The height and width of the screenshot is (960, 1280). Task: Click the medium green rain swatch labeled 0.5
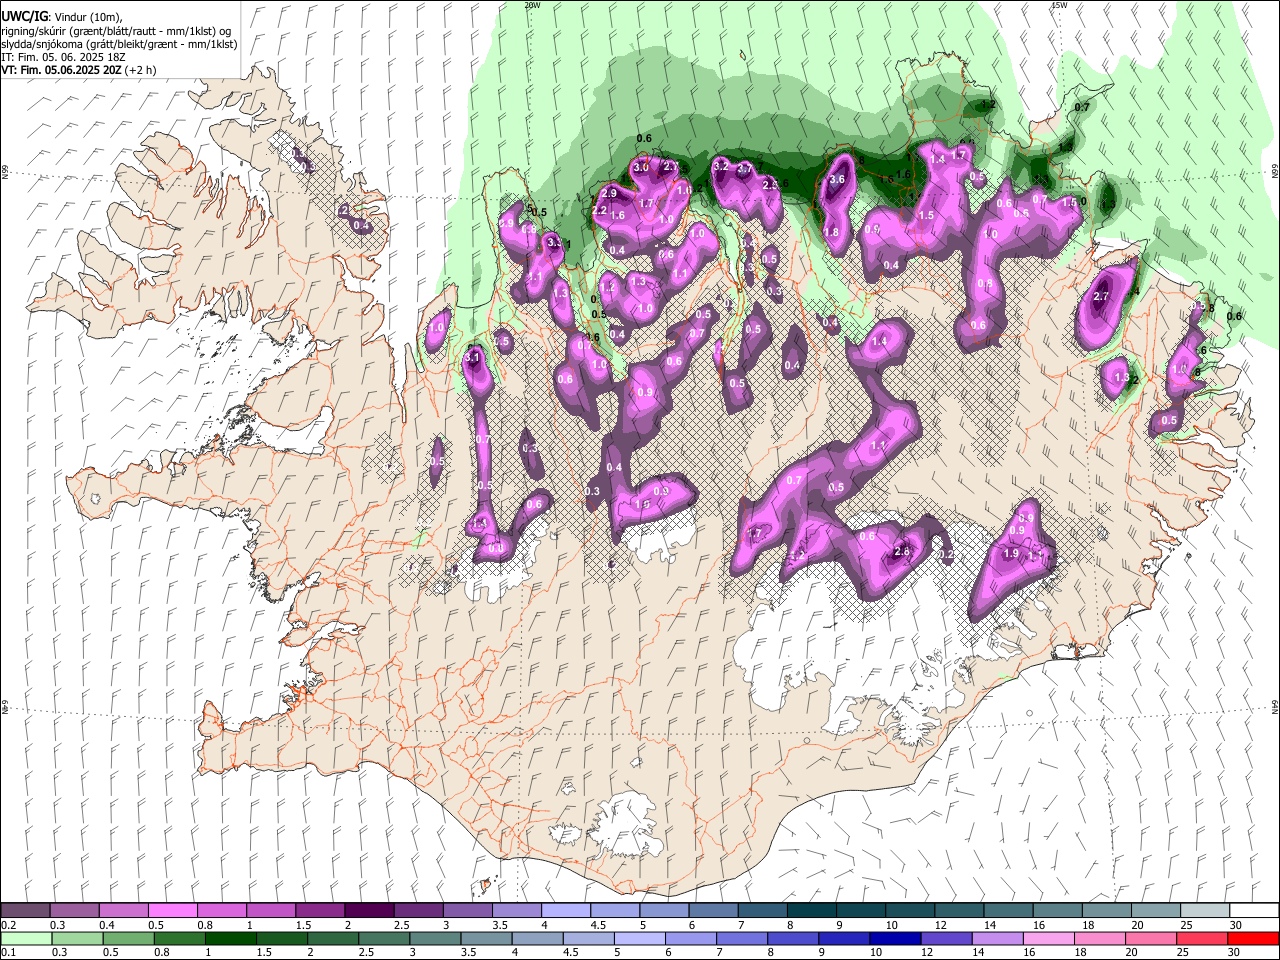click(x=128, y=938)
